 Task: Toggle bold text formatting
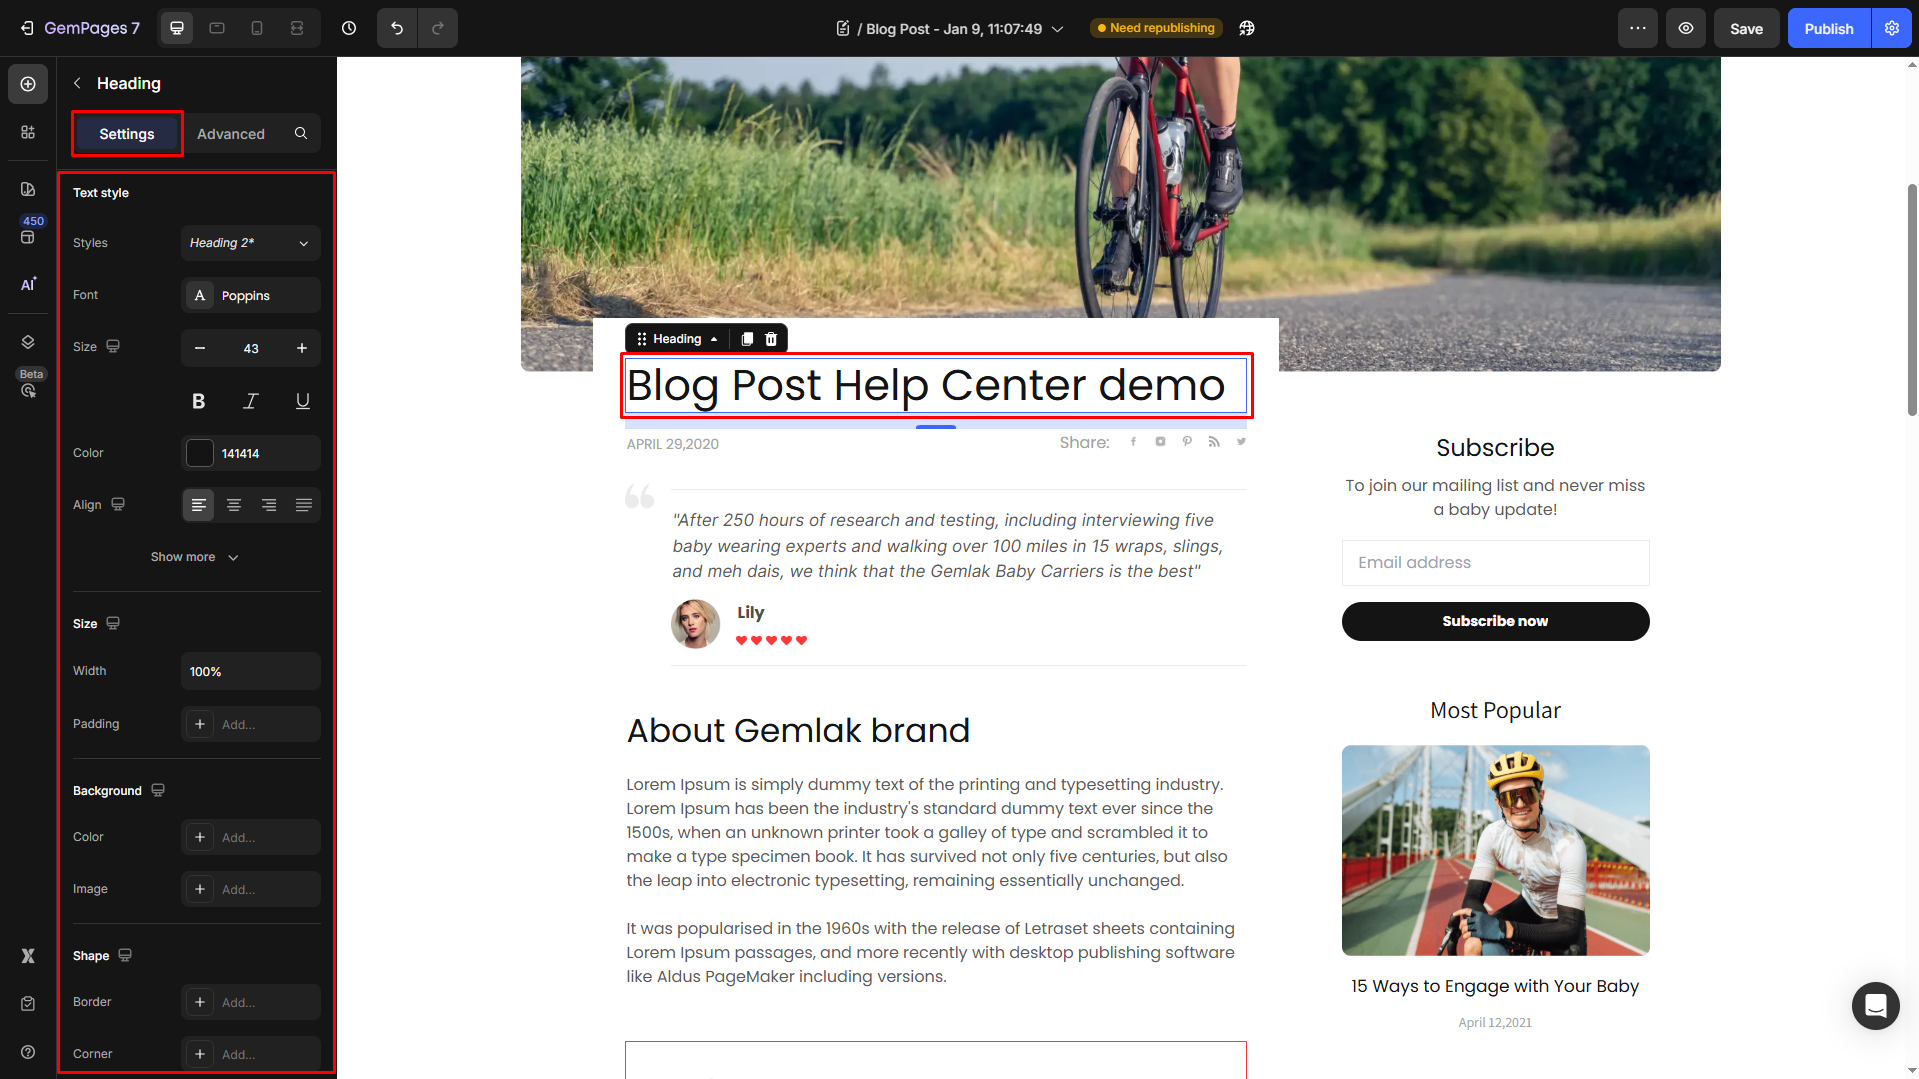198,401
